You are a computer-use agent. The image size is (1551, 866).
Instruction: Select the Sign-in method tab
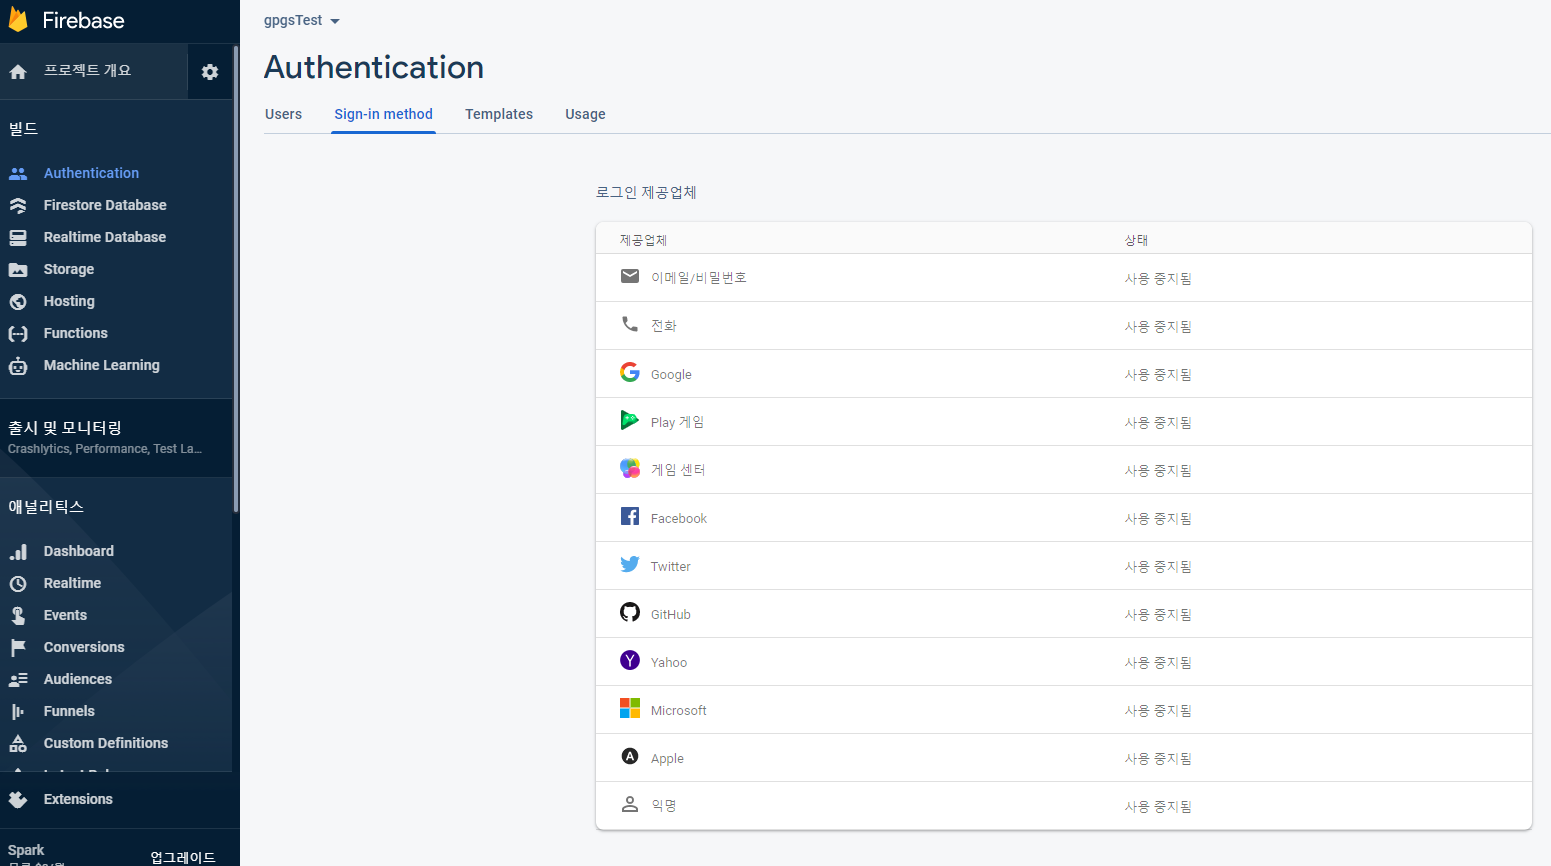coord(384,114)
